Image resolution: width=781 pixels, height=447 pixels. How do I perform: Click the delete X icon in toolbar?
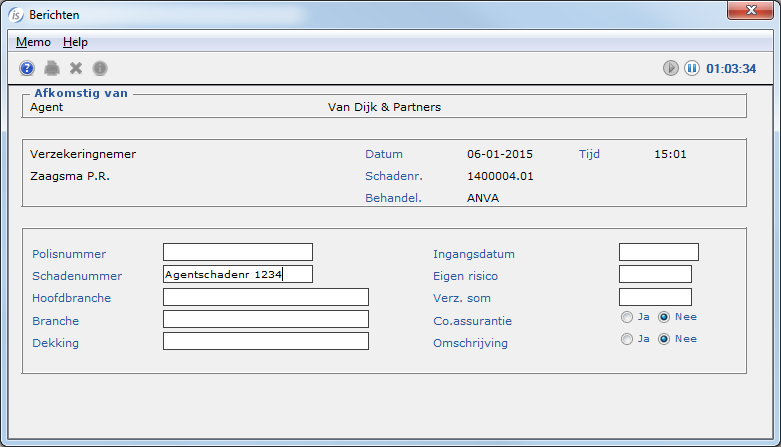pos(76,68)
